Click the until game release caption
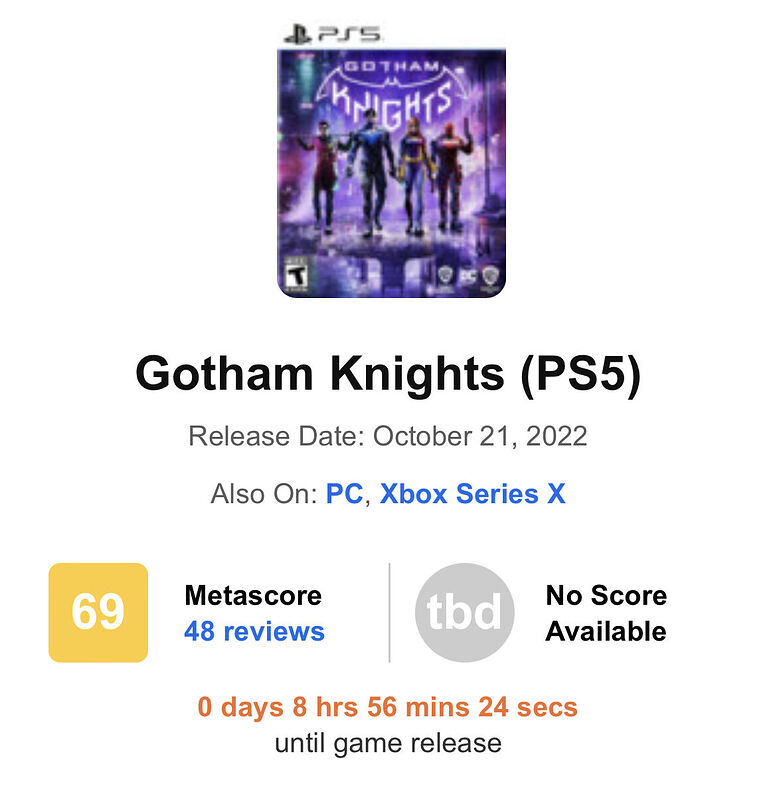This screenshot has height=800, width=776. pyautogui.click(x=388, y=743)
